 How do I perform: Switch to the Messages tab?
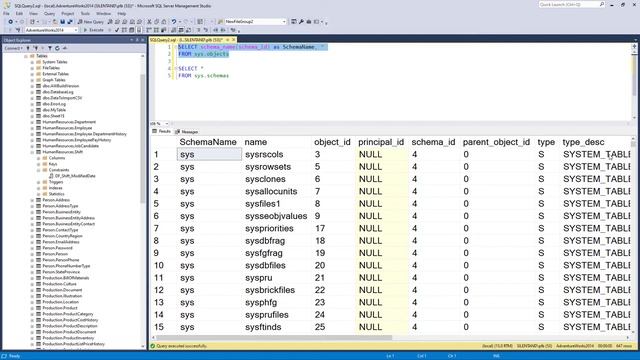(x=187, y=131)
